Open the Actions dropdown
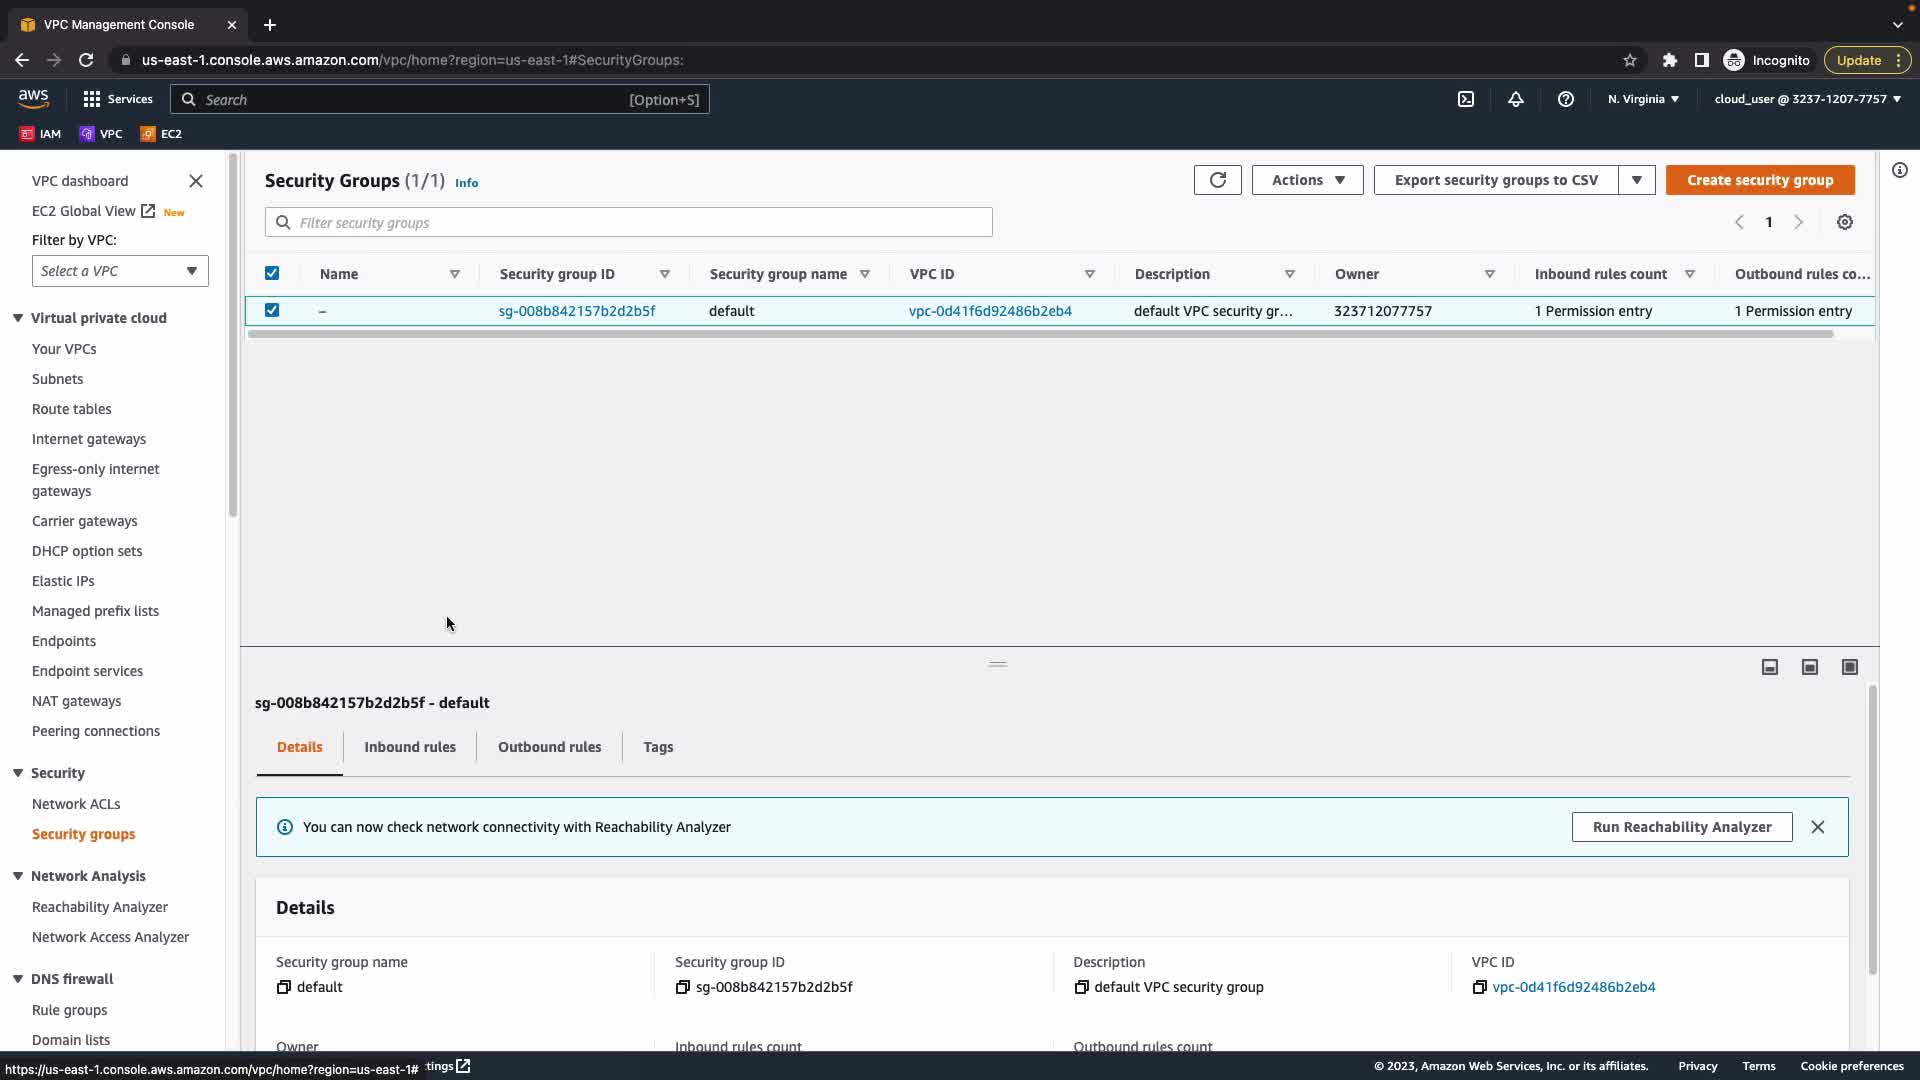This screenshot has width=1920, height=1080. [1307, 180]
